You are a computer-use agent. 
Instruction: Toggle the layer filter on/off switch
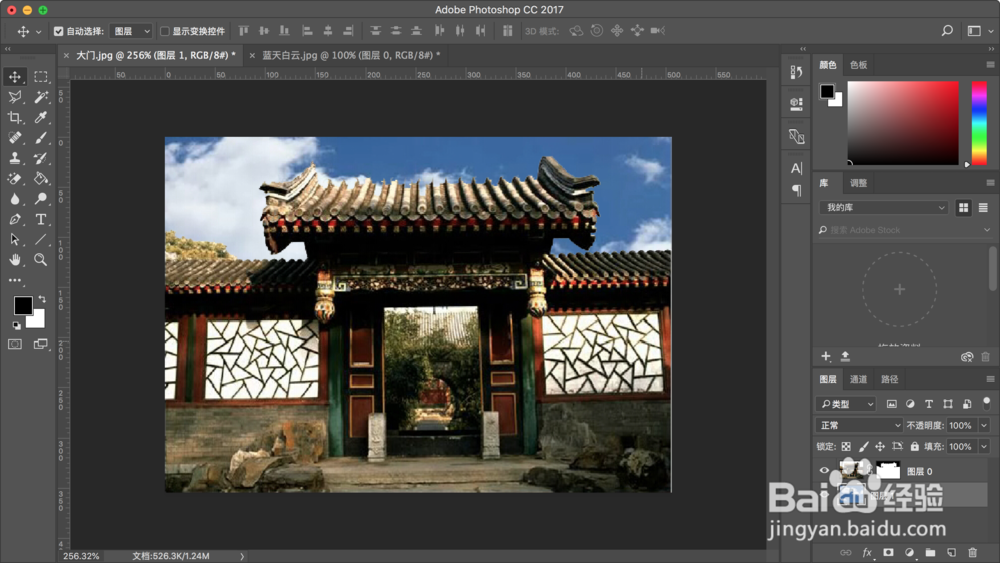pyautogui.click(x=987, y=403)
